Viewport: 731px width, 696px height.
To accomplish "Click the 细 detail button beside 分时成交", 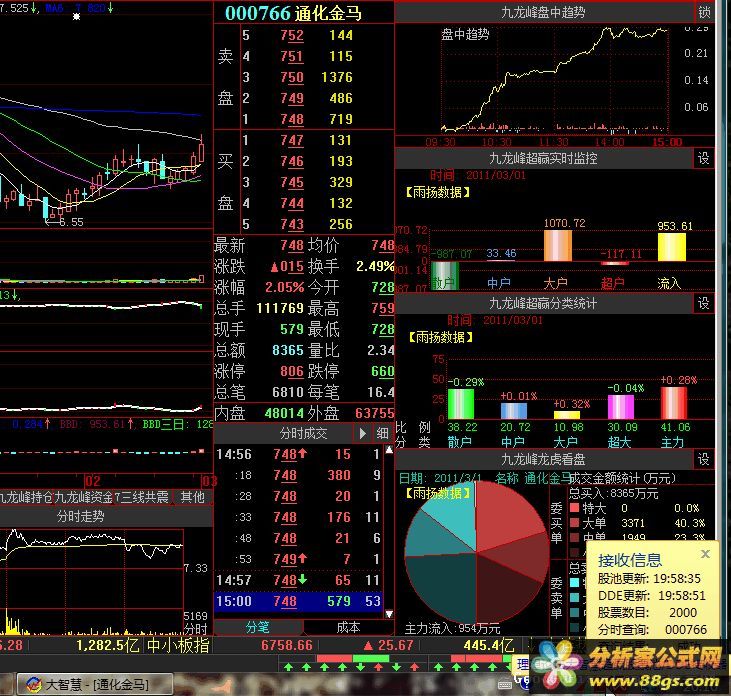I will [x=383, y=434].
